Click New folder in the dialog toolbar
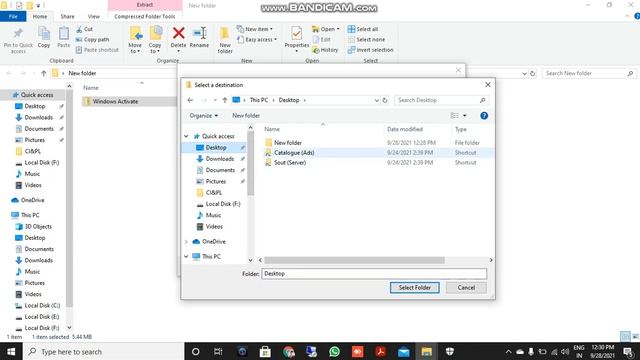This screenshot has height=360, width=640. pos(246,116)
